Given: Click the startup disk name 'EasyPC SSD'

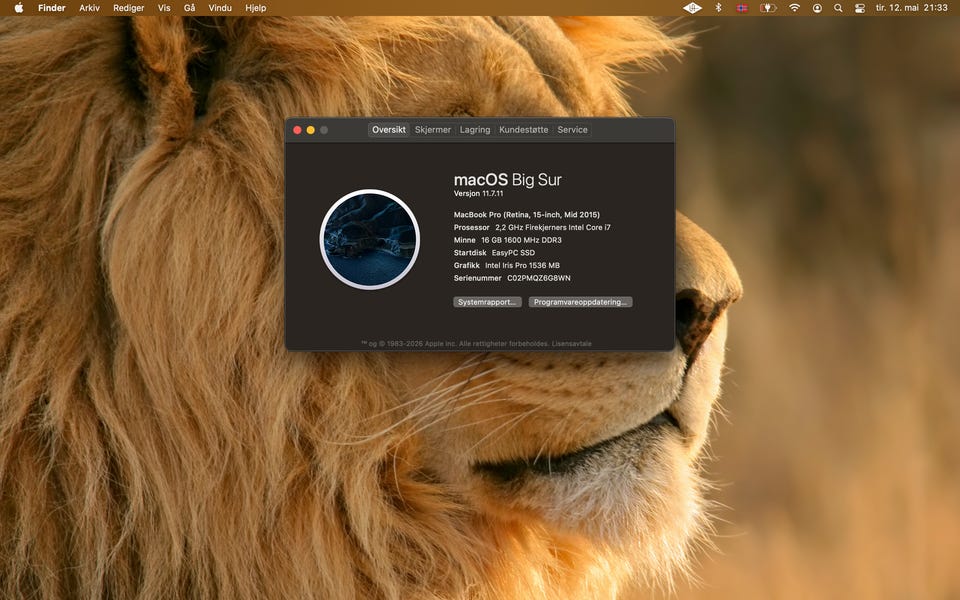Looking at the screenshot, I should pyautogui.click(x=513, y=253).
